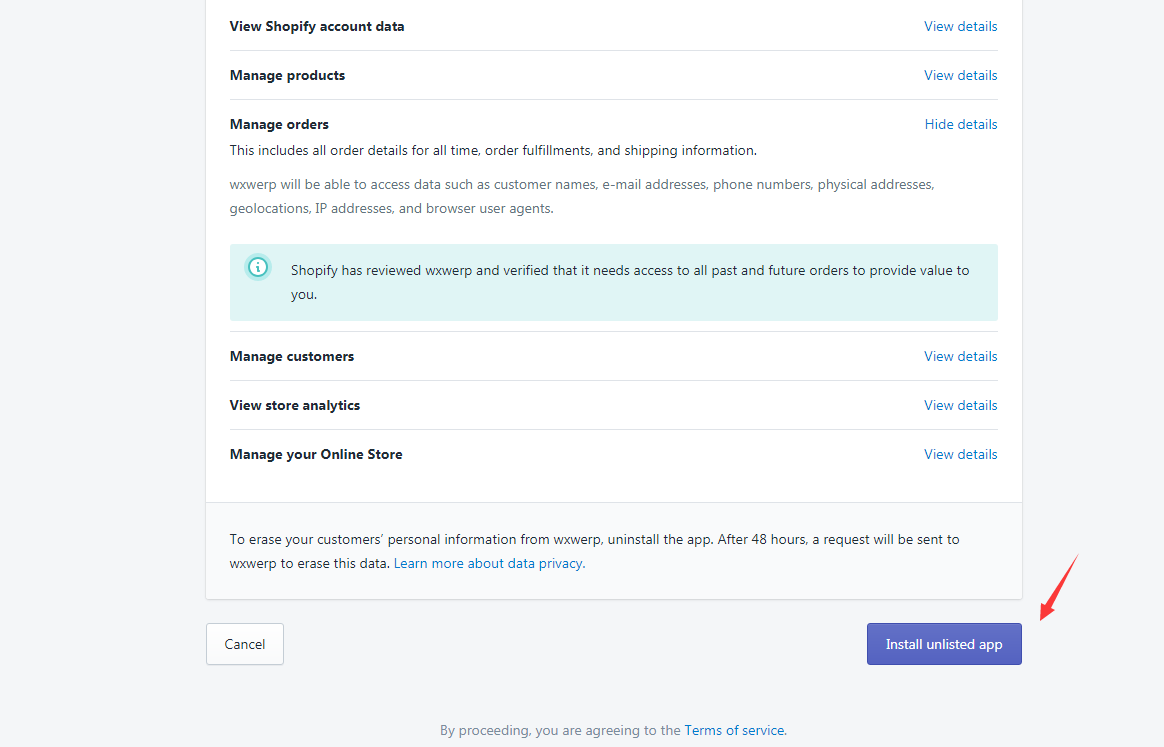View details for Manage products

(x=961, y=75)
